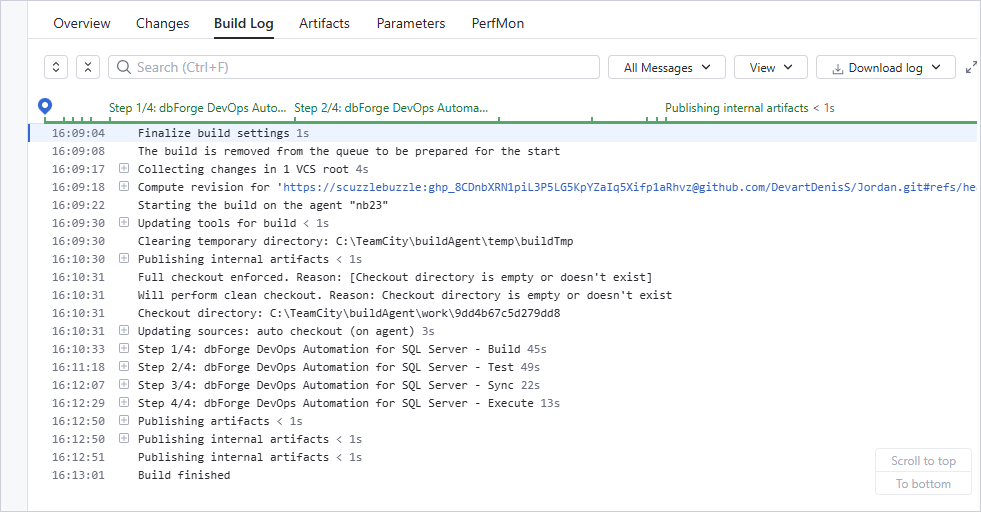Open the Artifacts tab
The image size is (981, 512).
point(324,23)
